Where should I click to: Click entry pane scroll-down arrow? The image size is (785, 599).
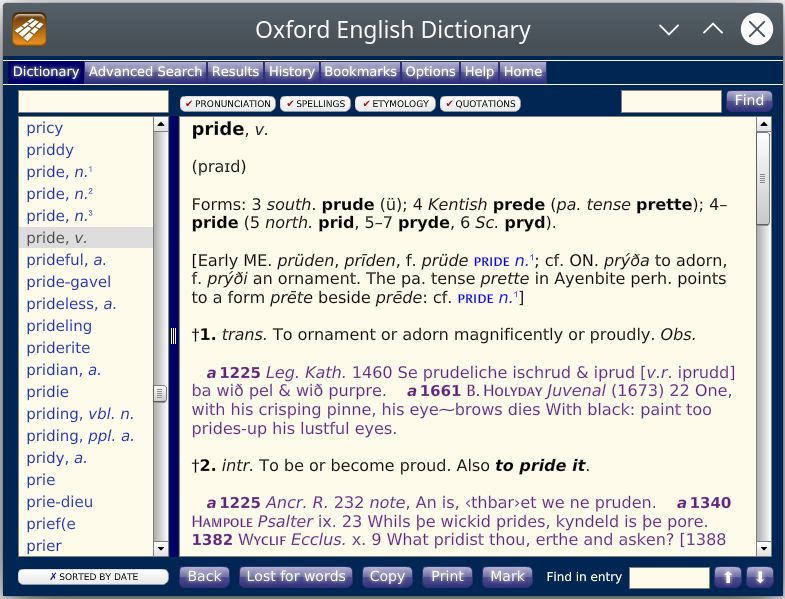[x=763, y=548]
